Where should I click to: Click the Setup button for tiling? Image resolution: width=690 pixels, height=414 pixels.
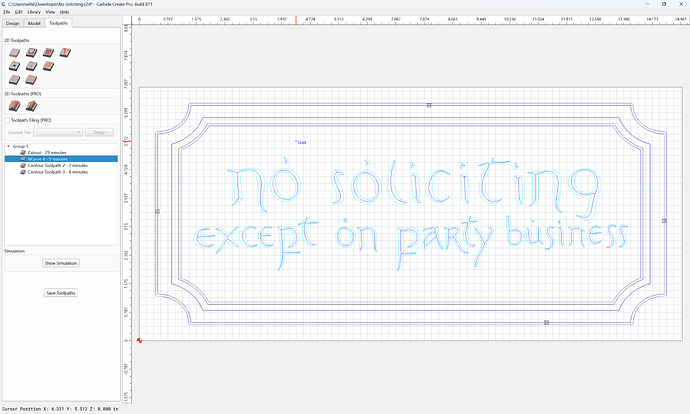pyautogui.click(x=99, y=132)
